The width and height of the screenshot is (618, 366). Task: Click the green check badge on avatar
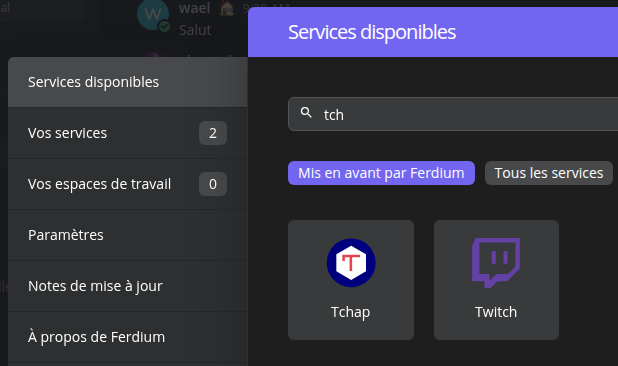click(x=164, y=26)
